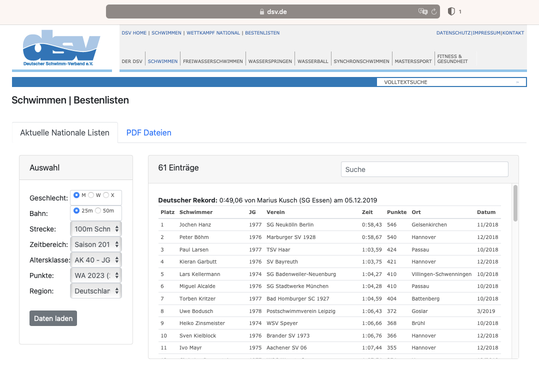Click the Villingen-Schwenningen location cell

coord(442,274)
